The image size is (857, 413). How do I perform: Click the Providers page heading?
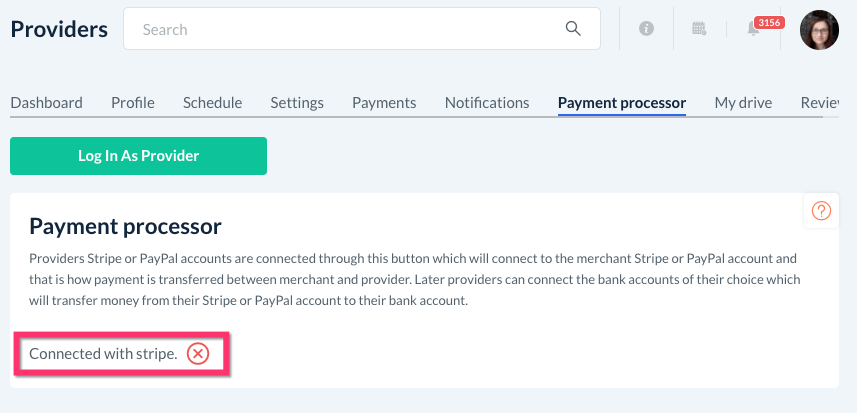(x=59, y=30)
